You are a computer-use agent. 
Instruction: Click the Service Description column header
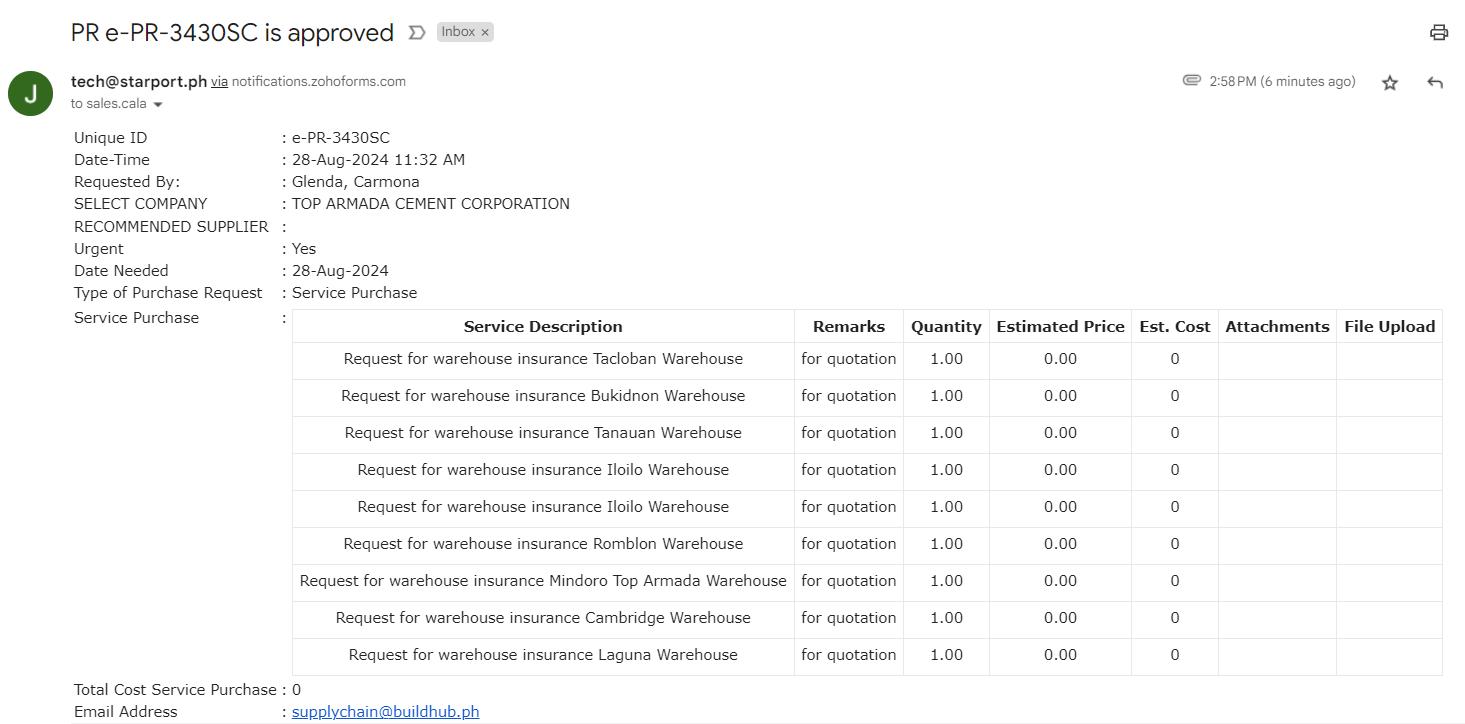click(x=542, y=327)
